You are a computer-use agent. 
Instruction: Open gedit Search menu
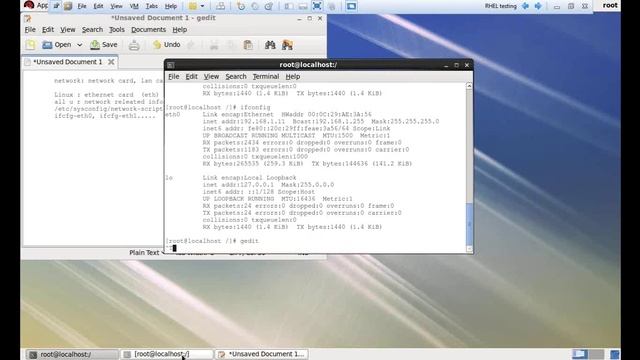92,30
